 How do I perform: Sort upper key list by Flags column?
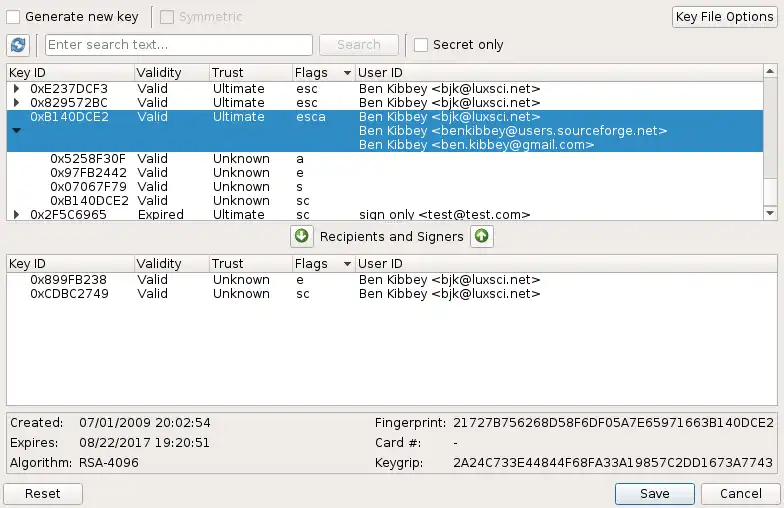[323, 72]
